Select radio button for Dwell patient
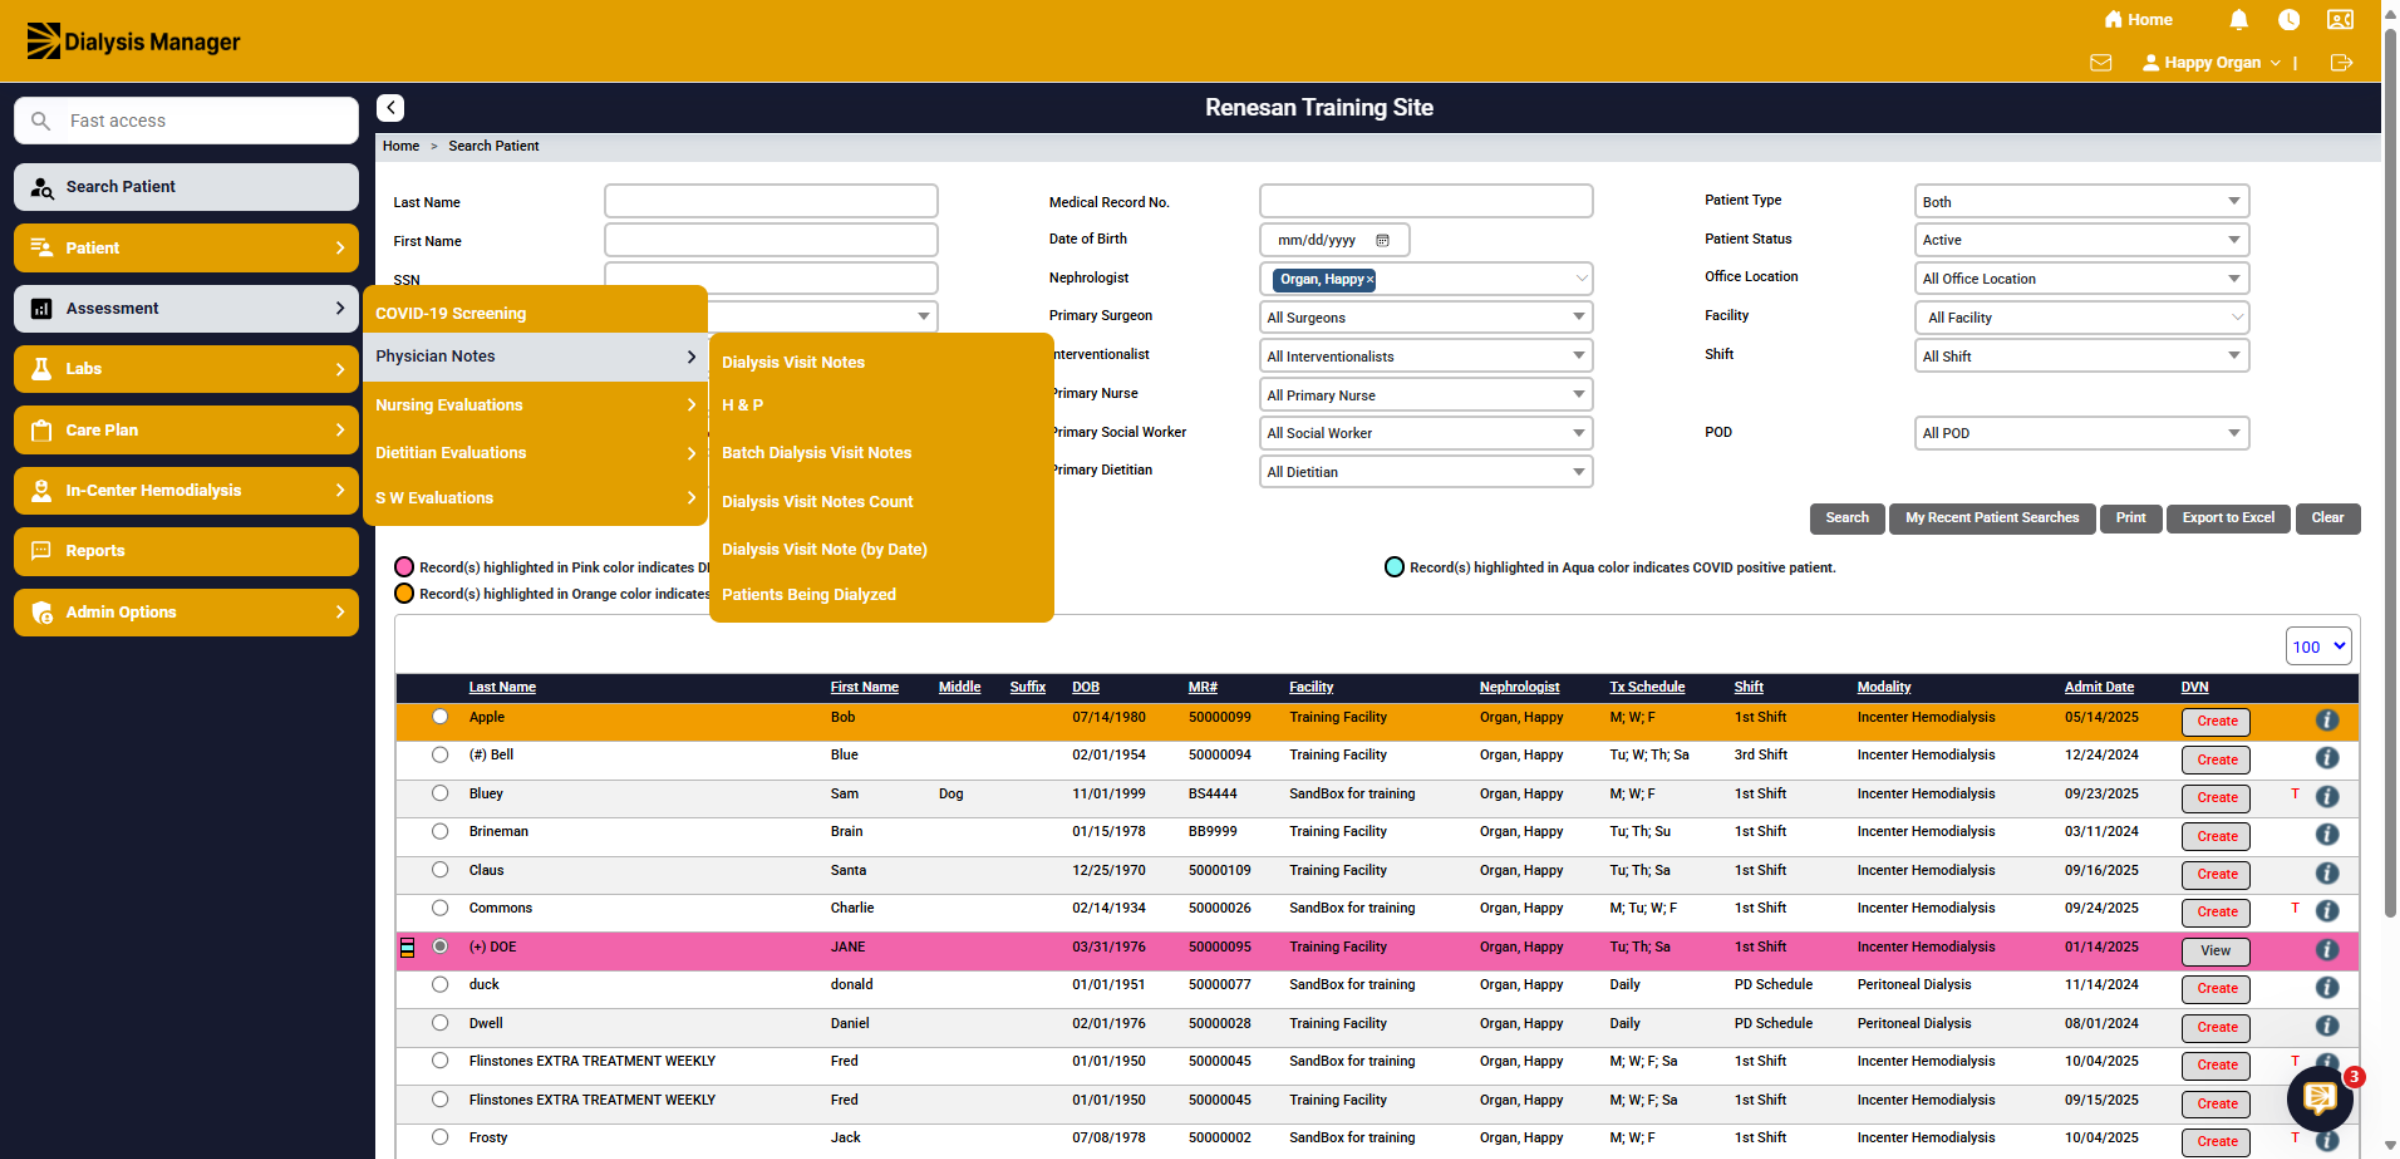Screen dimensions: 2400x1159 [440, 1023]
